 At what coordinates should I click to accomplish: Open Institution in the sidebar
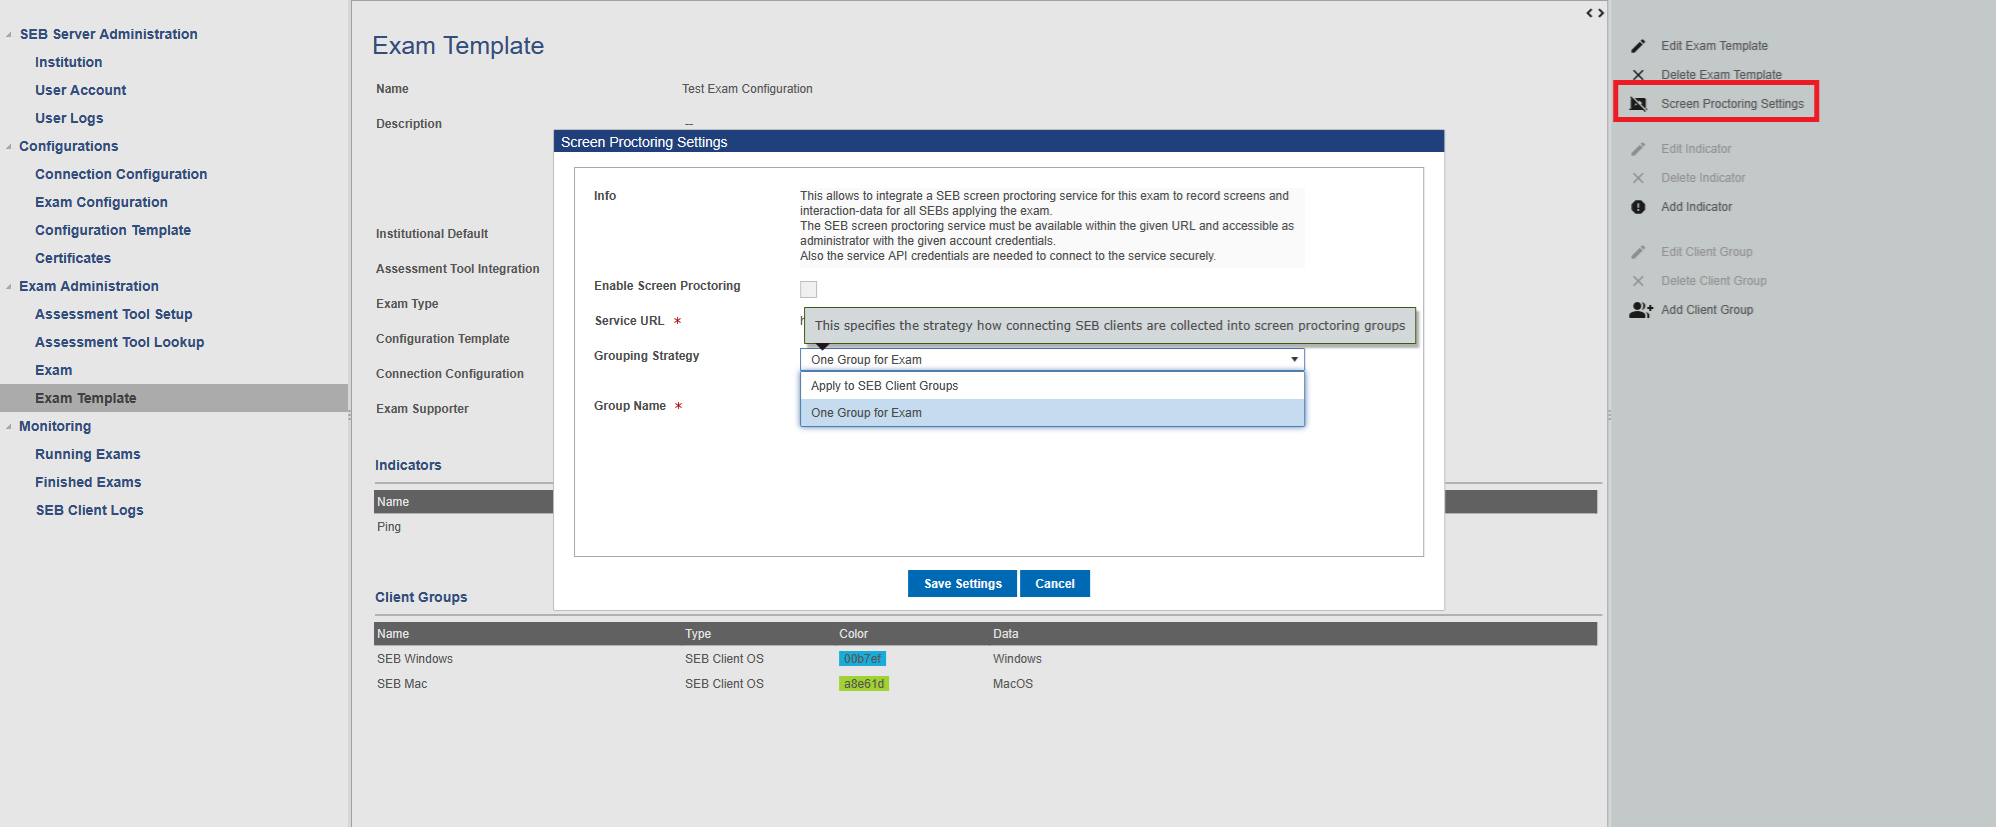[68, 62]
